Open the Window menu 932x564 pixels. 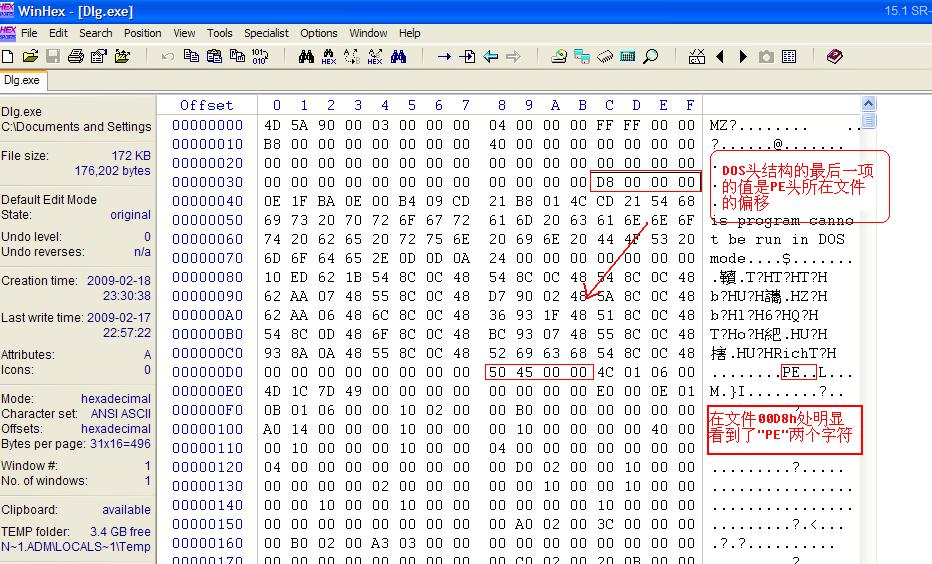(x=368, y=33)
